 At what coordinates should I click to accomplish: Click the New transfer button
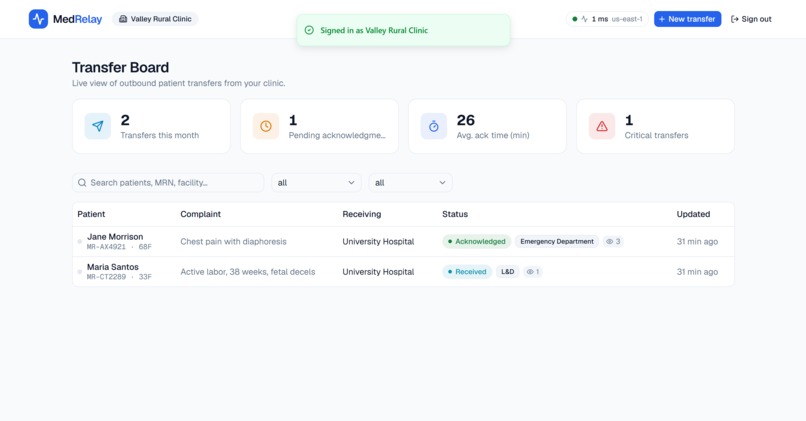point(687,19)
